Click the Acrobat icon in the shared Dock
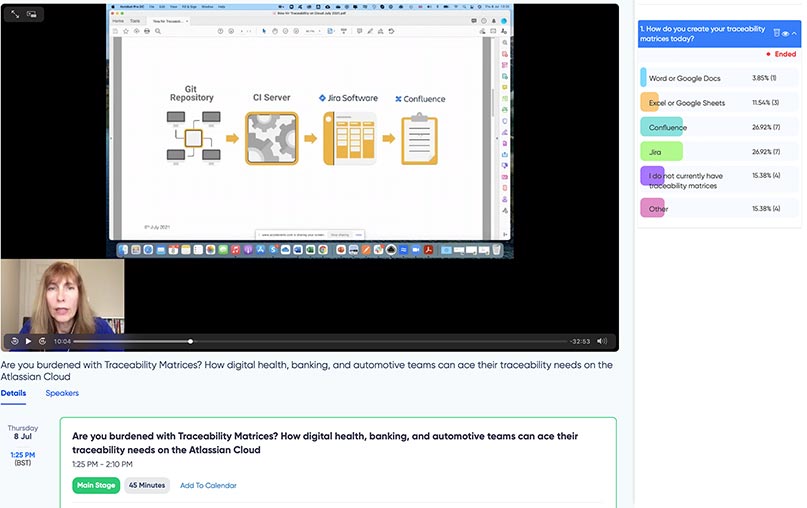Image resolution: width=807 pixels, height=508 pixels. pos(428,250)
